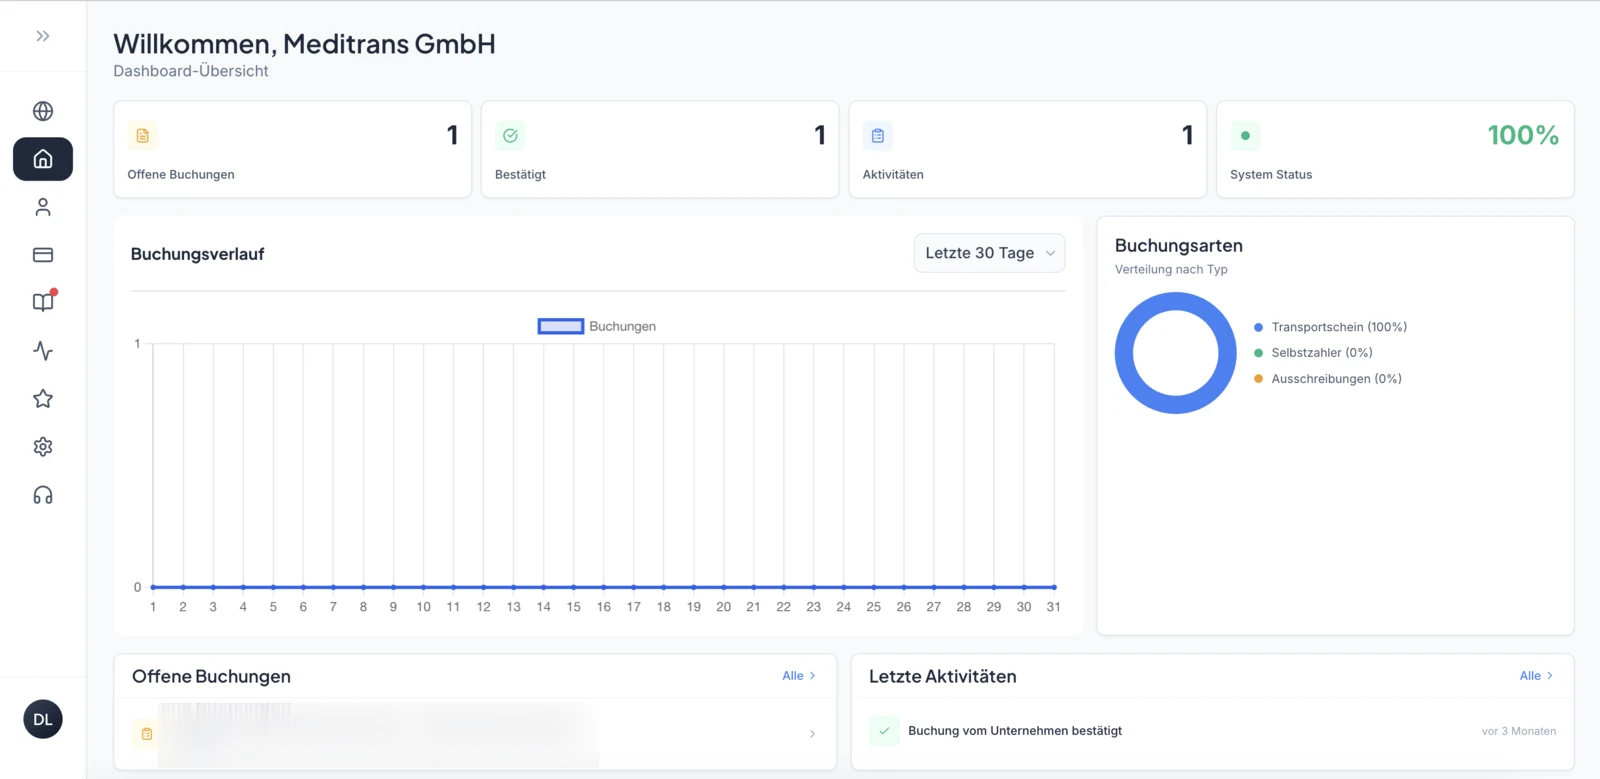Click the Aktivitäten clipboard icon

tap(878, 136)
